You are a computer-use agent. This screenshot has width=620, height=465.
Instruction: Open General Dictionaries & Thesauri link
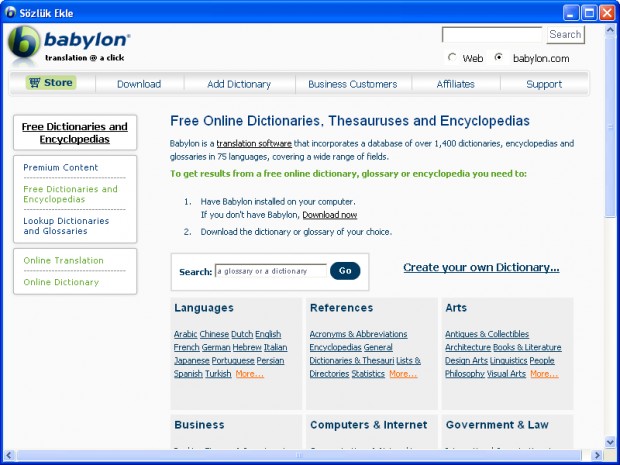[352, 354]
